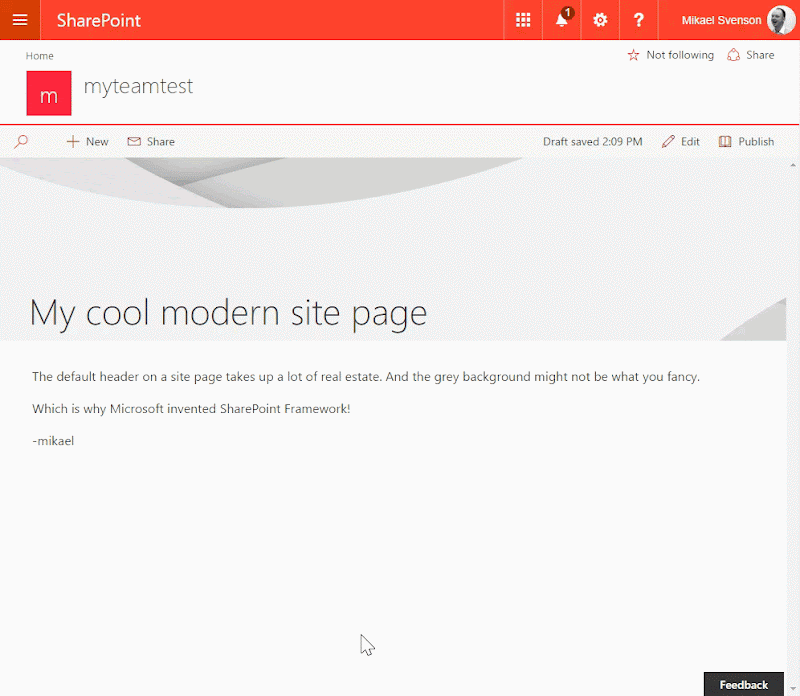Viewport: 800px width, 696px height.
Task: Click the scrollbar down arrow
Action: 793,690
